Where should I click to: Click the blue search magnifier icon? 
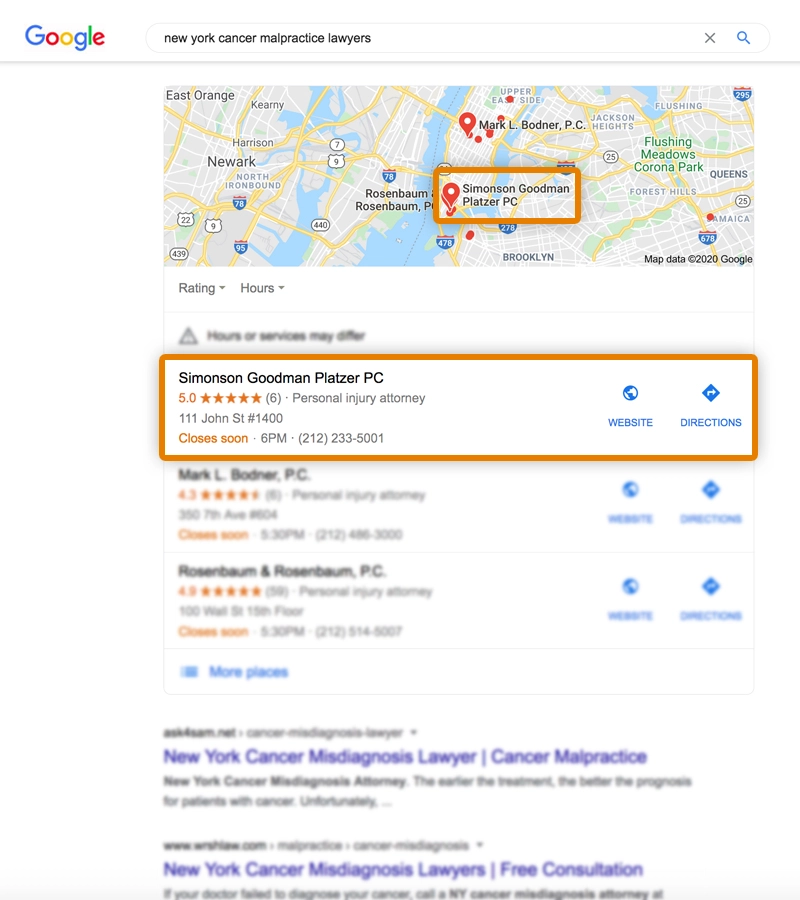tap(743, 38)
